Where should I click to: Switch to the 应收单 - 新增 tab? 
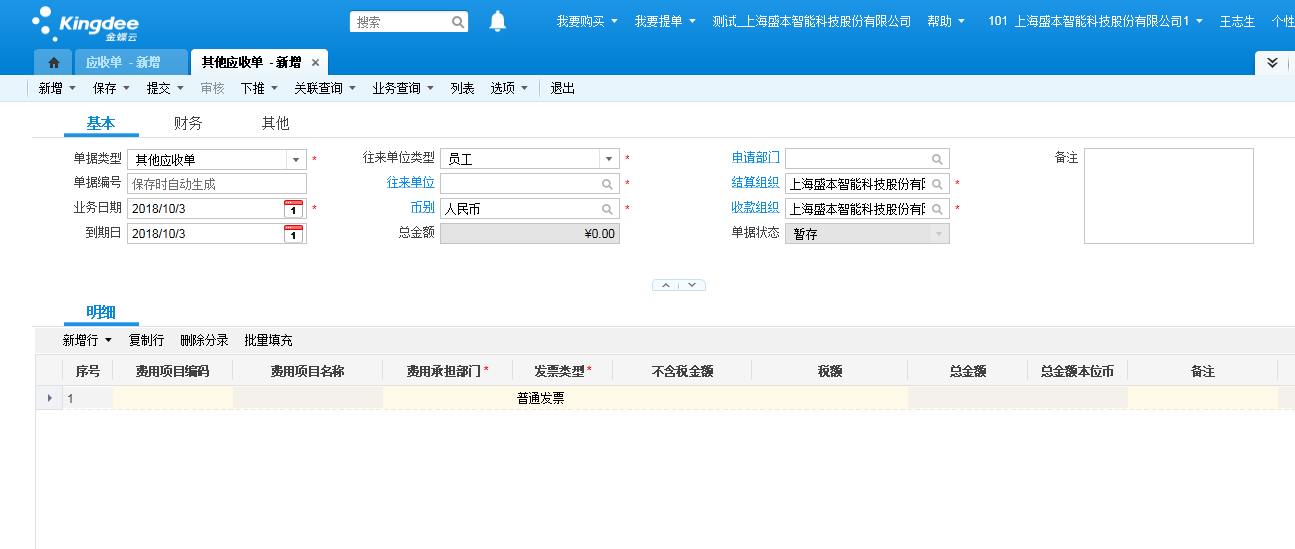point(123,62)
